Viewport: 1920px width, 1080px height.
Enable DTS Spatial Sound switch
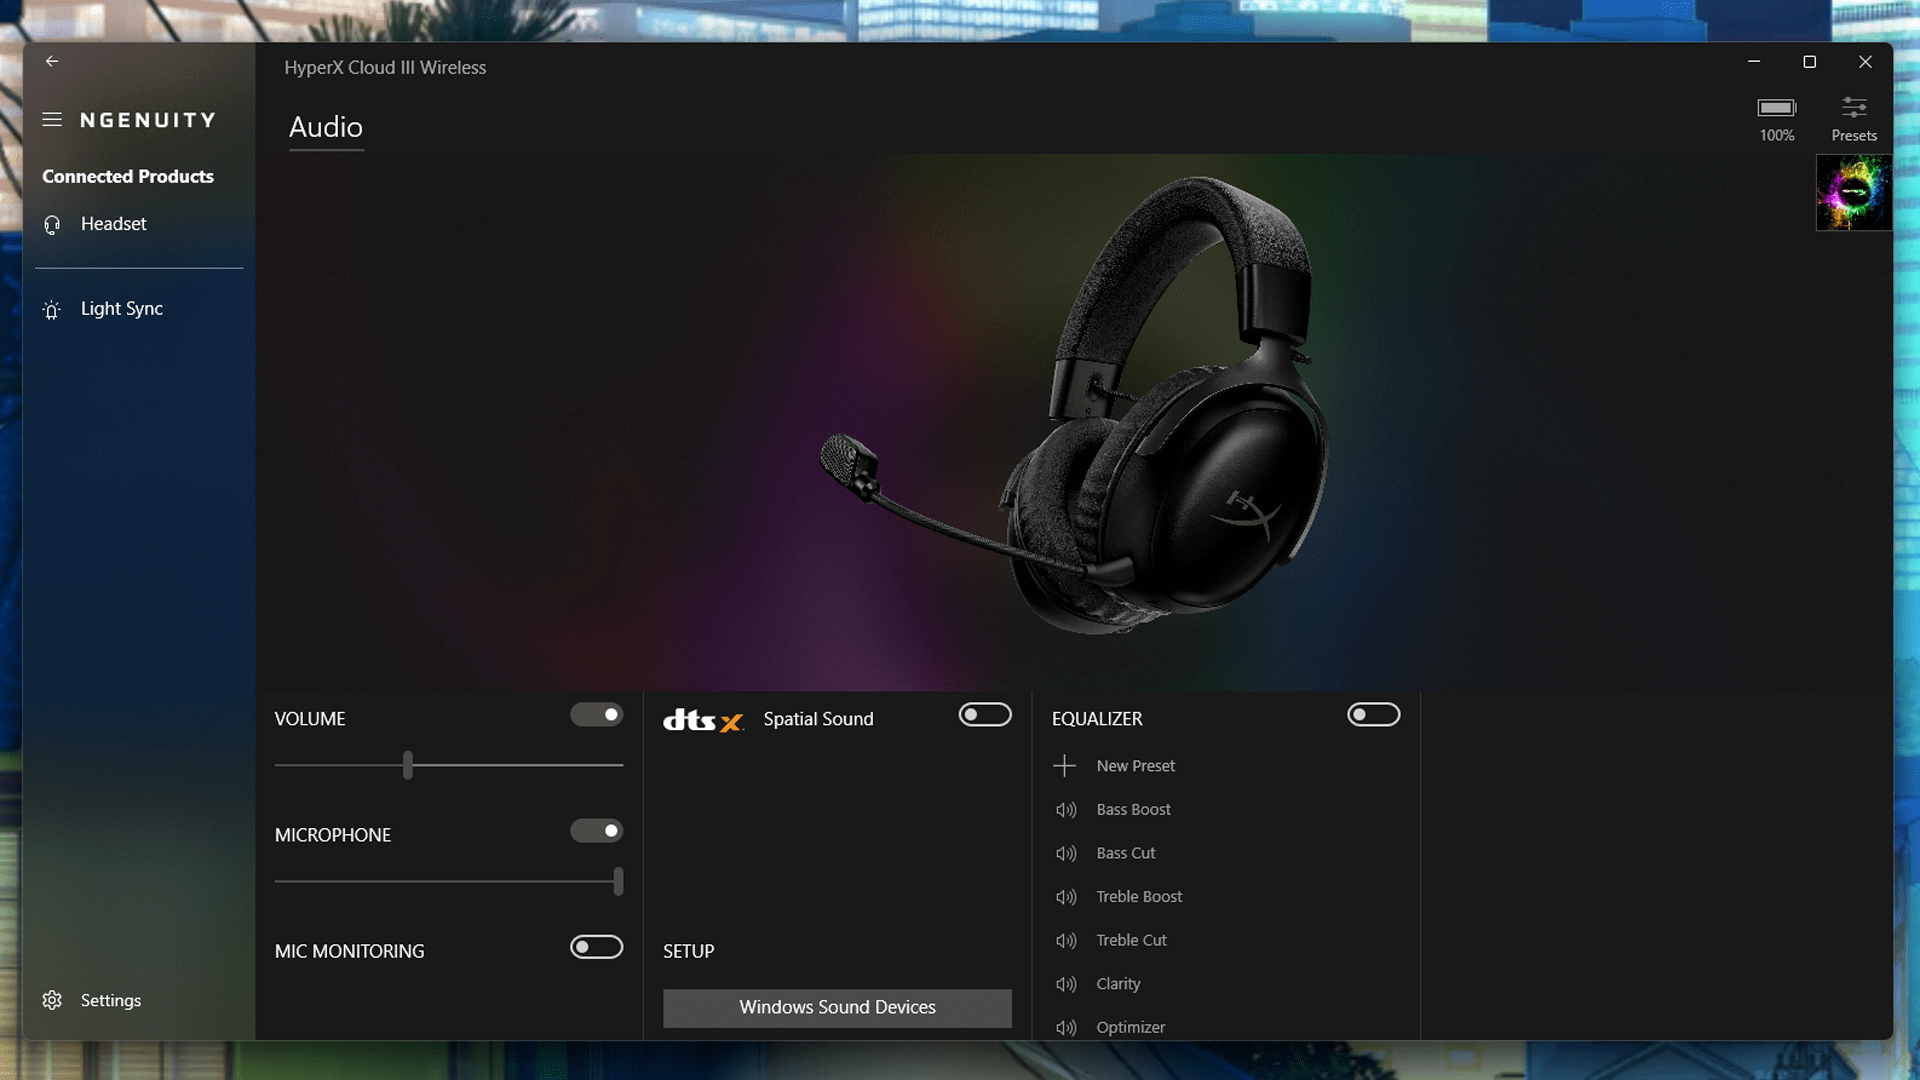(x=984, y=715)
